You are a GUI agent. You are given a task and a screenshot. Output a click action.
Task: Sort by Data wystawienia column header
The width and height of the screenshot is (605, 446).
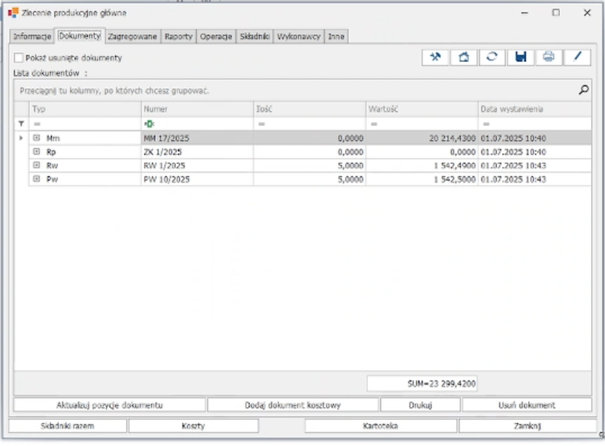(534, 109)
